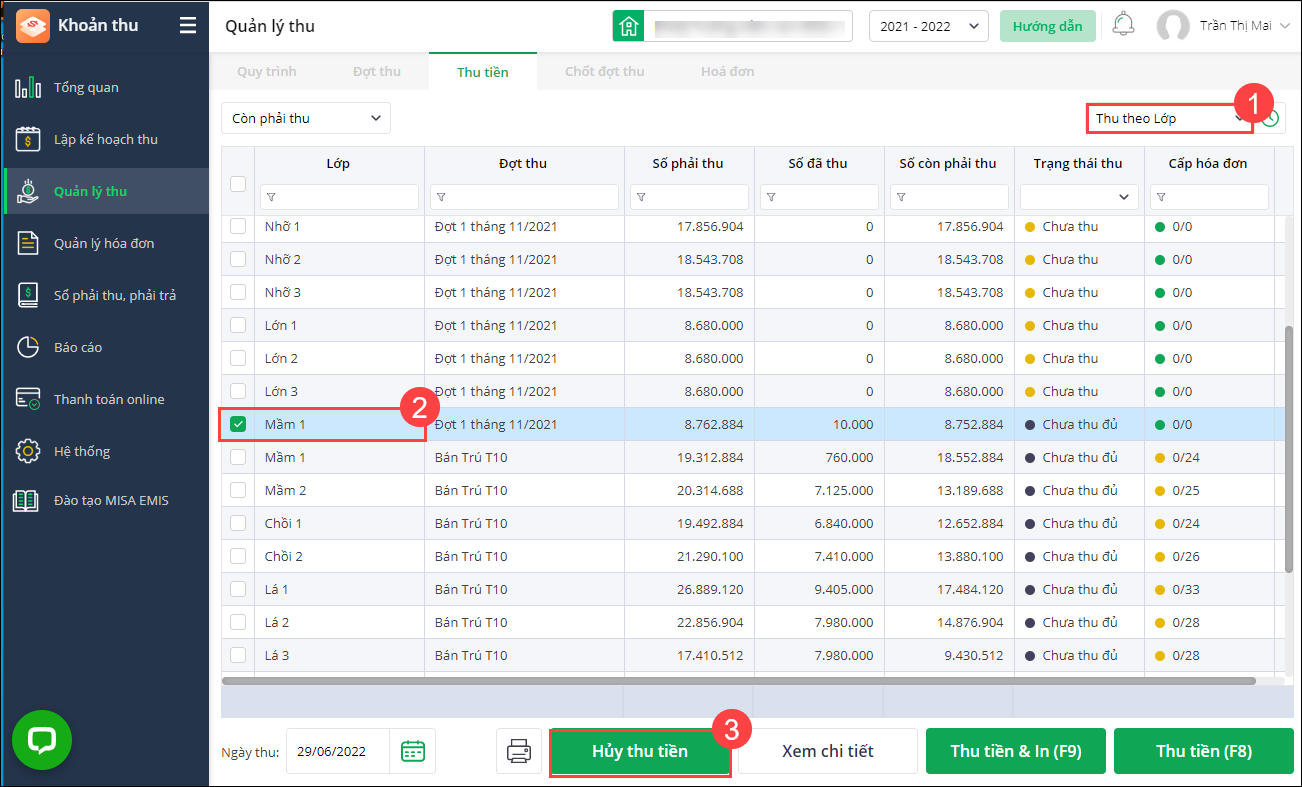Click the Thu tiền (F8) button
The width and height of the screenshot is (1302, 787).
(x=1204, y=751)
